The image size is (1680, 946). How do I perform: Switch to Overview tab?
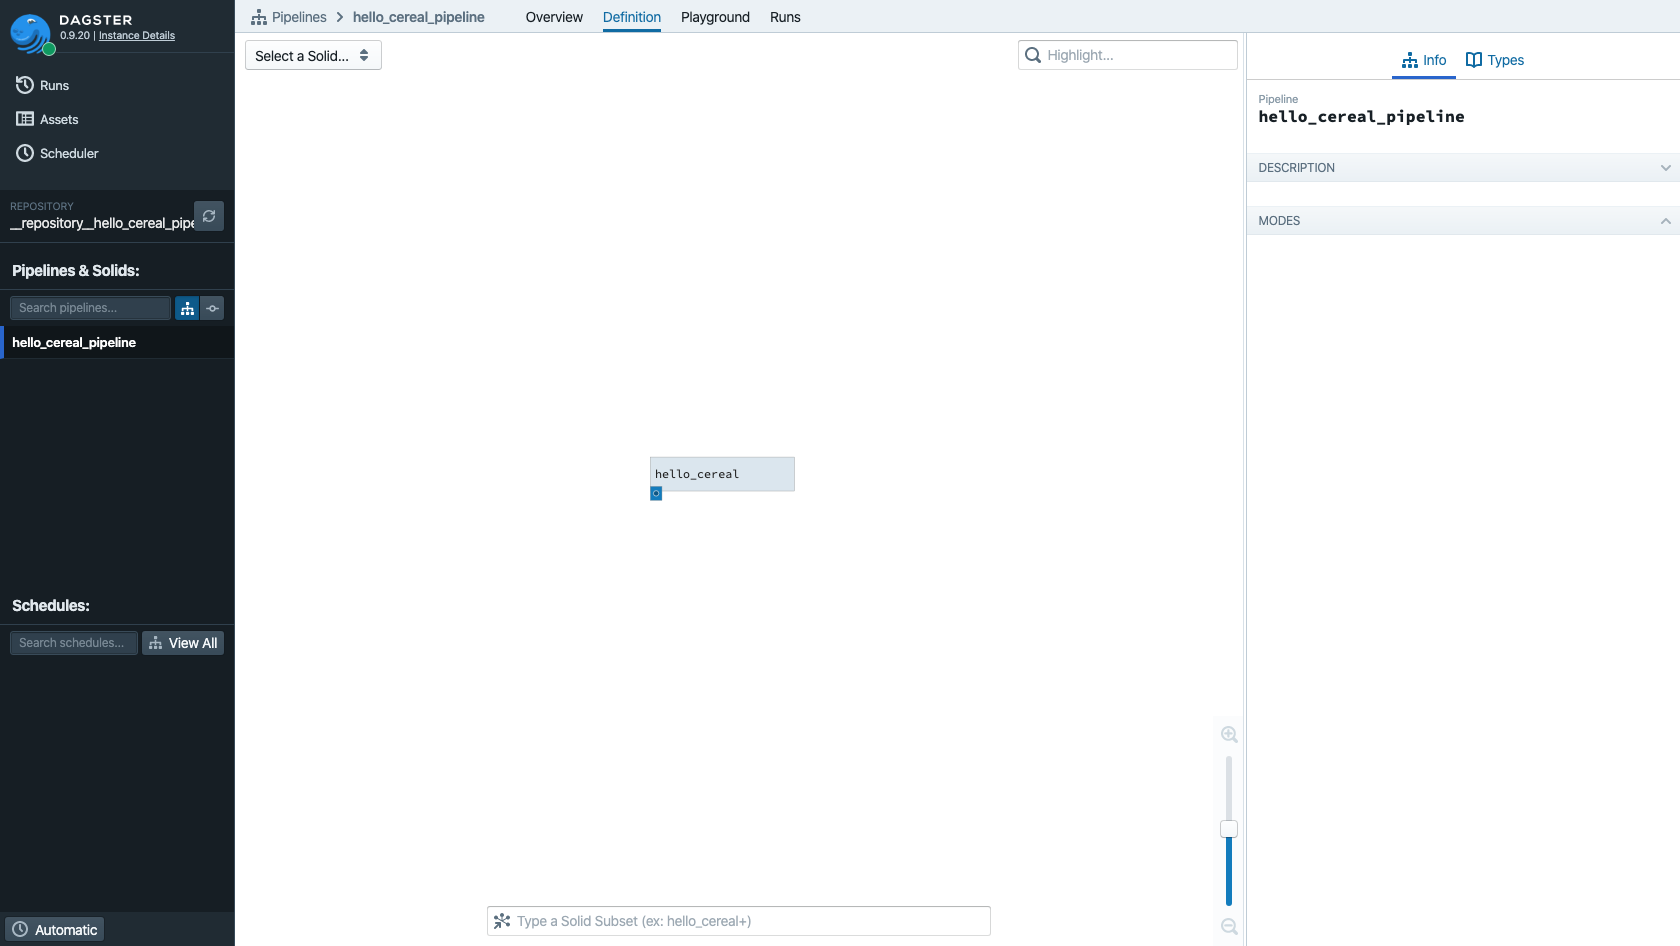click(554, 17)
